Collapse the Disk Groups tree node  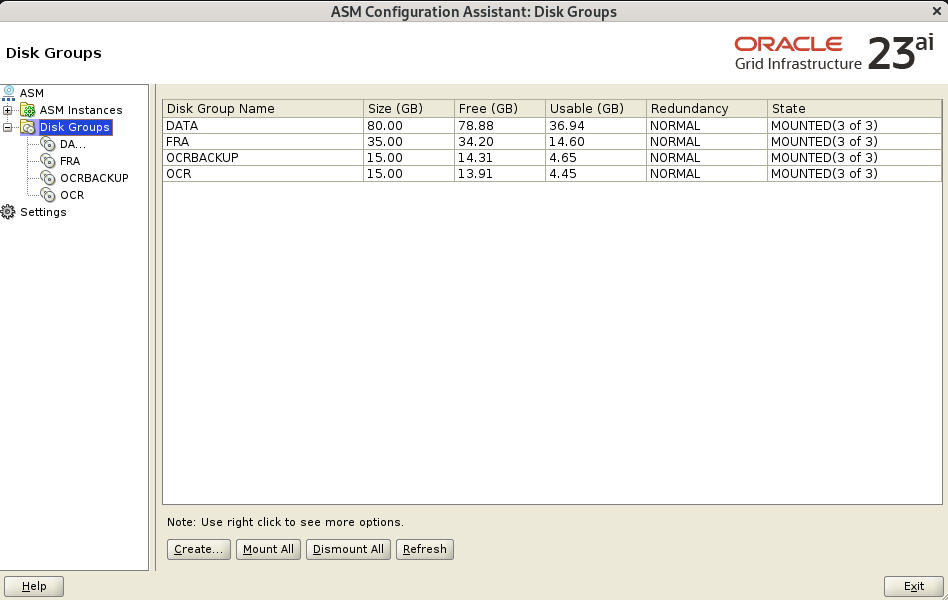pyautogui.click(x=7, y=127)
